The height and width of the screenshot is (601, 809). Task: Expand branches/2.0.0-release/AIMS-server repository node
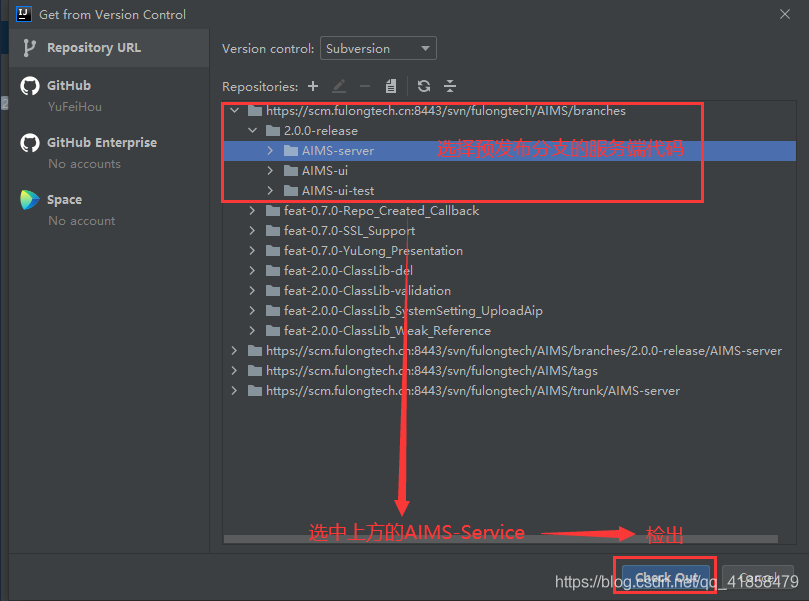coord(235,351)
